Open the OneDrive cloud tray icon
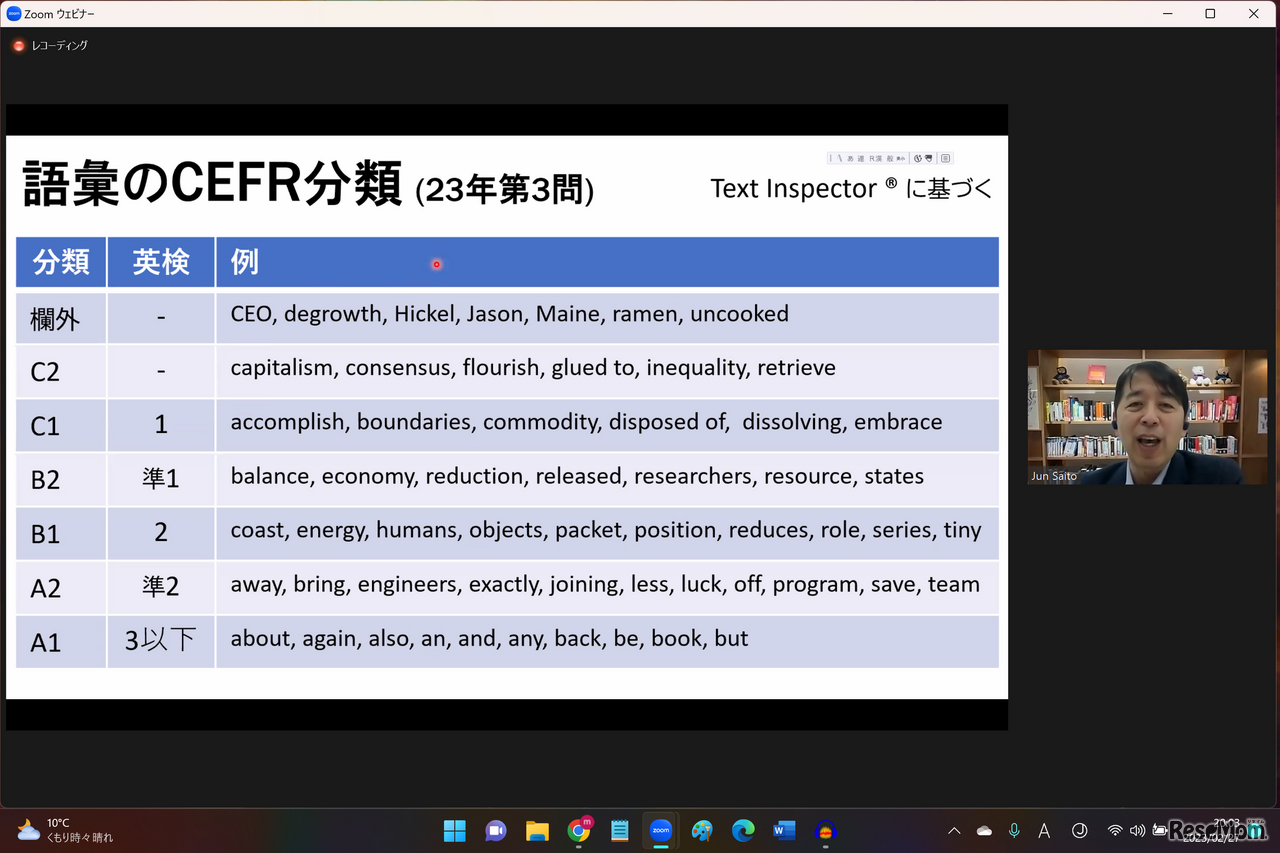Viewport: 1280px width, 853px height. [x=984, y=831]
